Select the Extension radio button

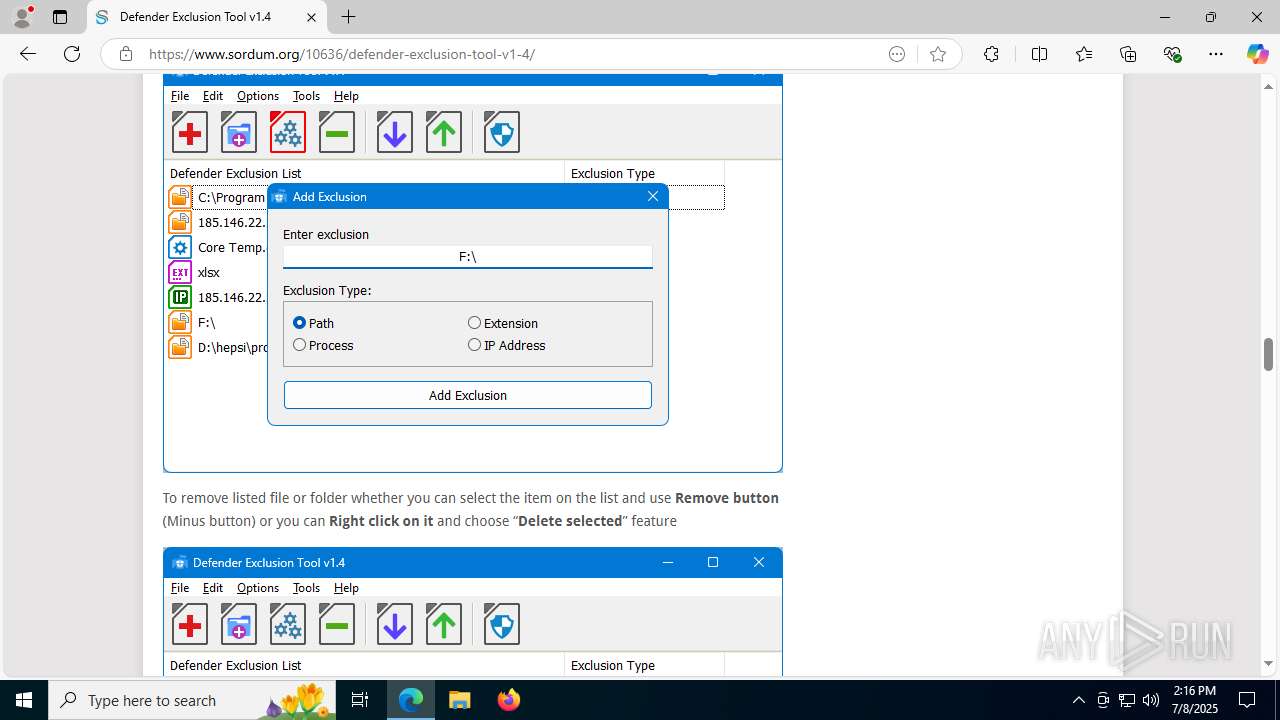point(475,323)
